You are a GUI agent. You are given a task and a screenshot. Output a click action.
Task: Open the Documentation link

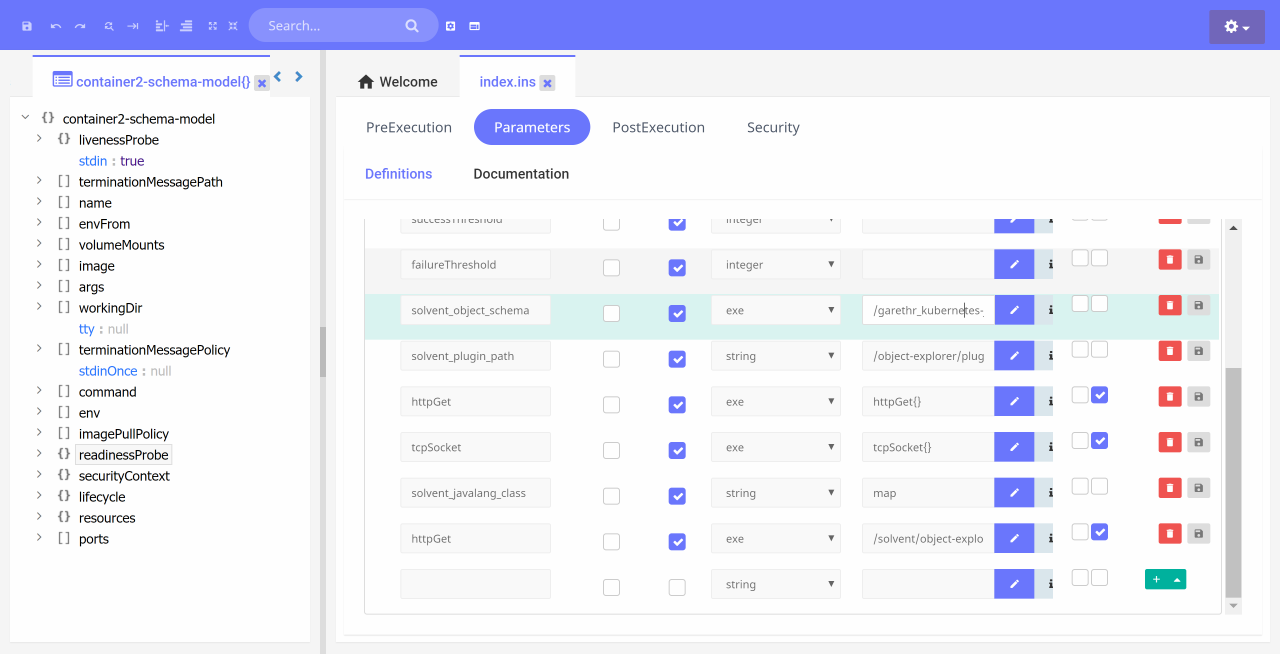pyautogui.click(x=521, y=174)
